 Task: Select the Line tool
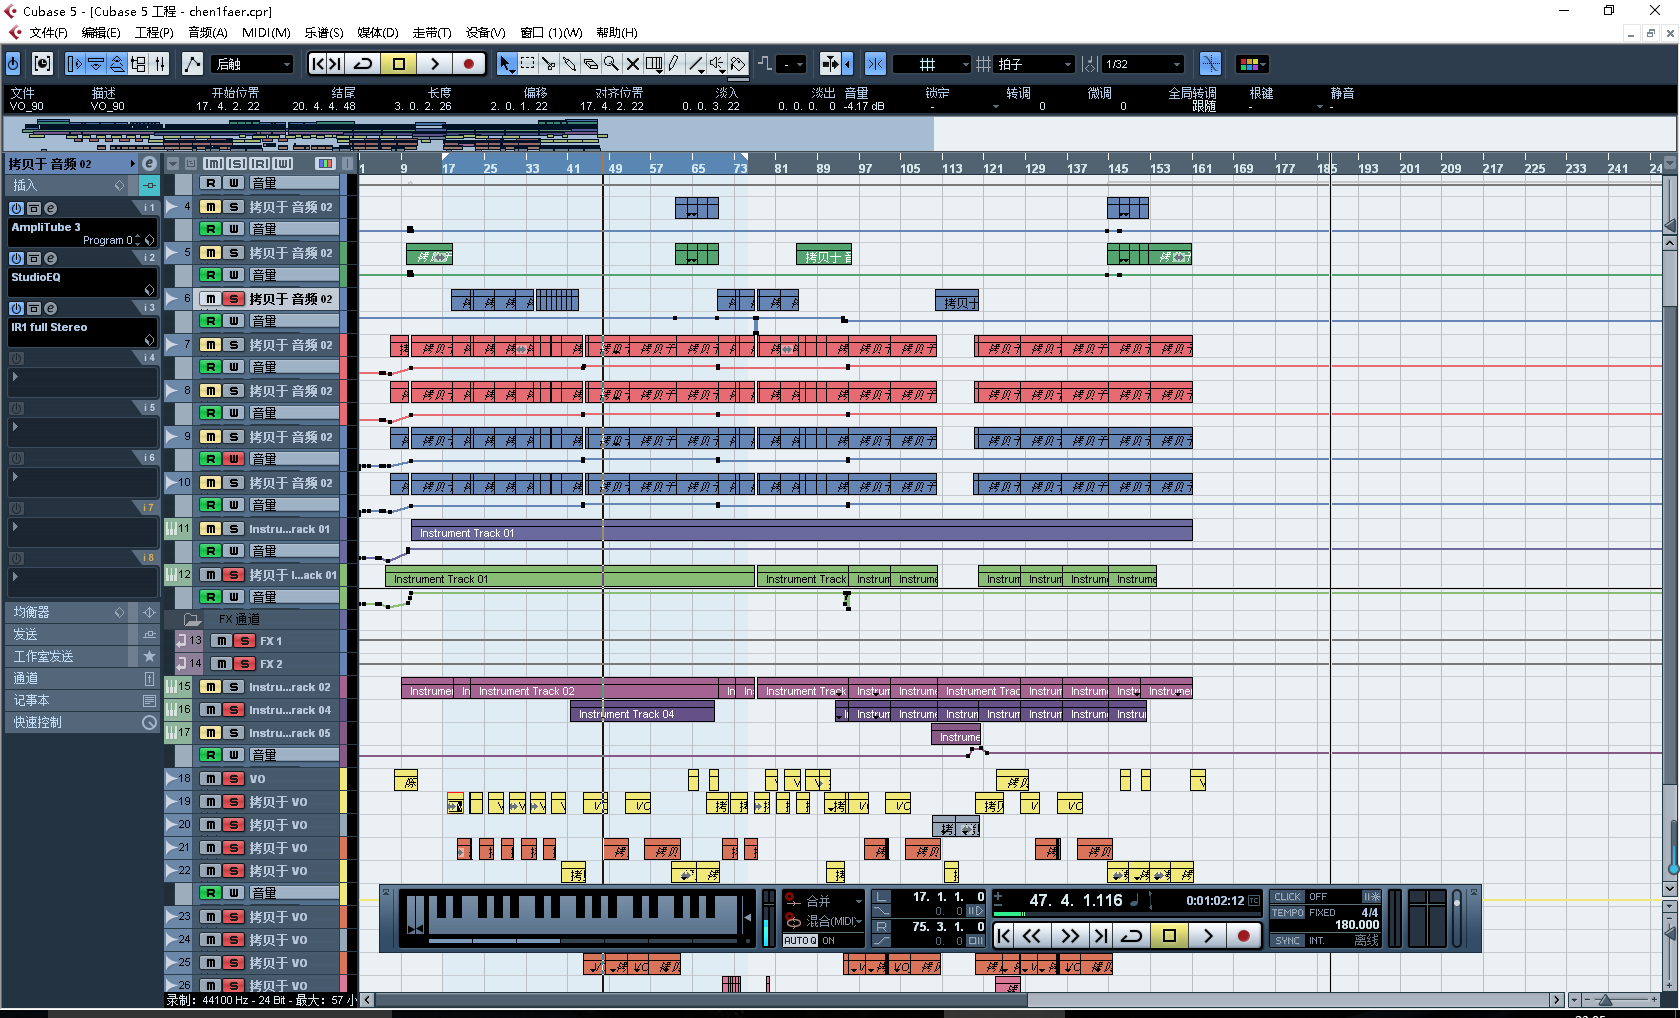point(696,64)
